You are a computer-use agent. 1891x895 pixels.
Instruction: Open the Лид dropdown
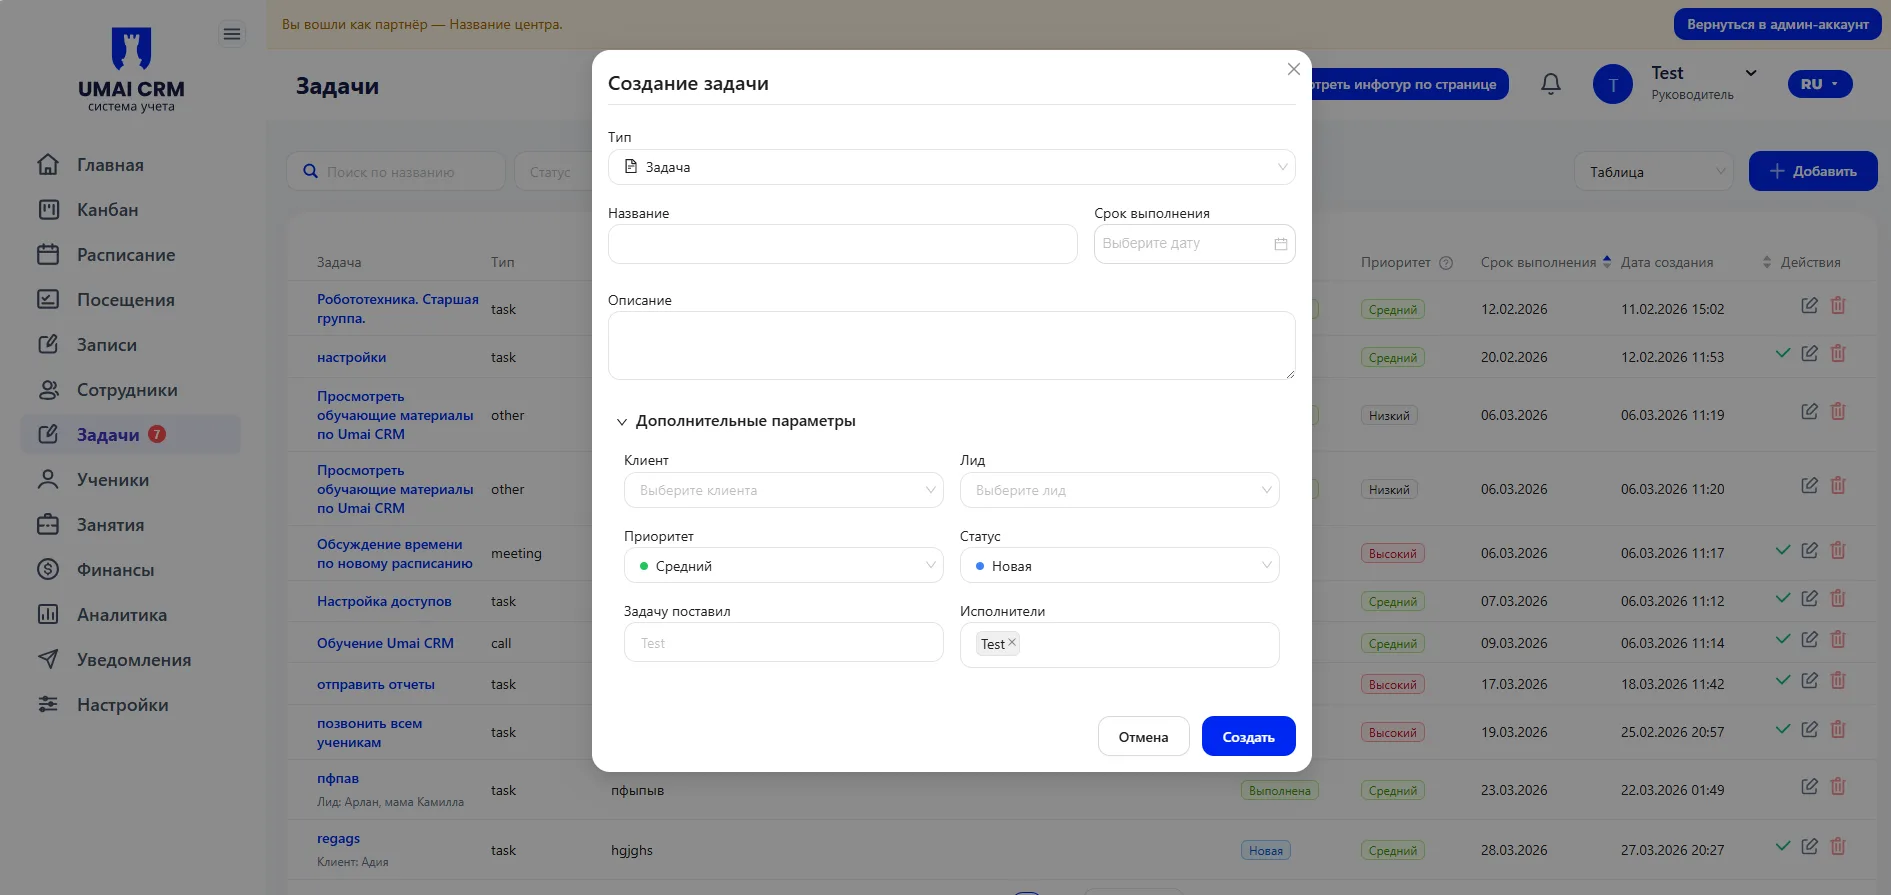[1119, 490]
